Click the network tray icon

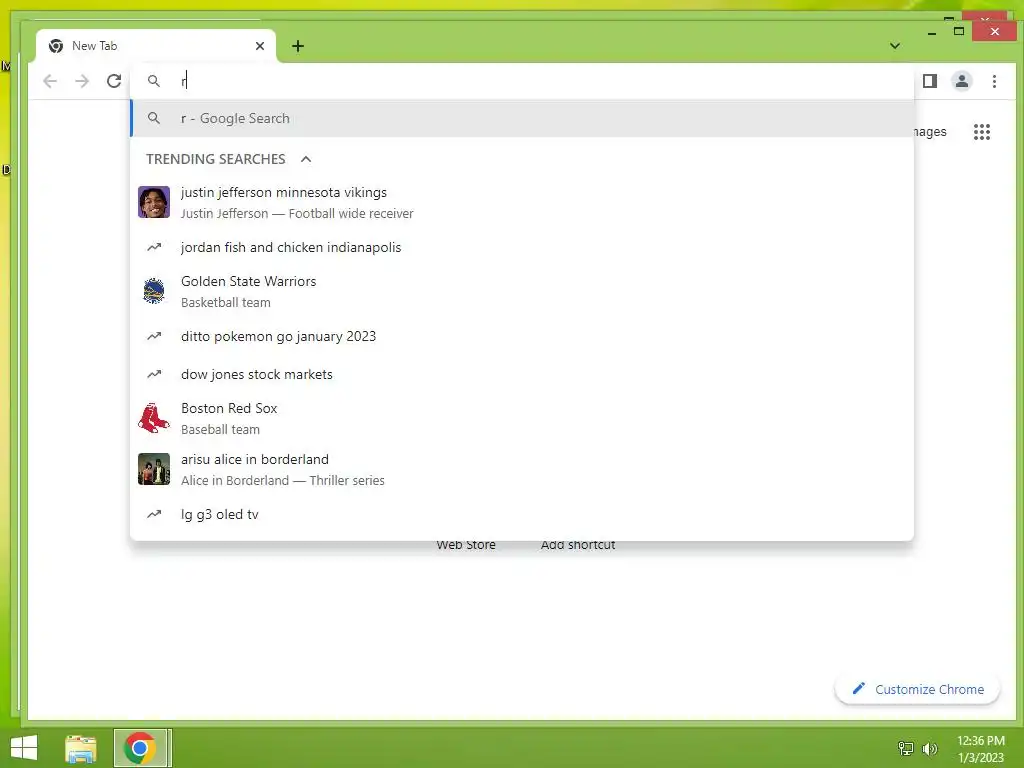(906, 749)
